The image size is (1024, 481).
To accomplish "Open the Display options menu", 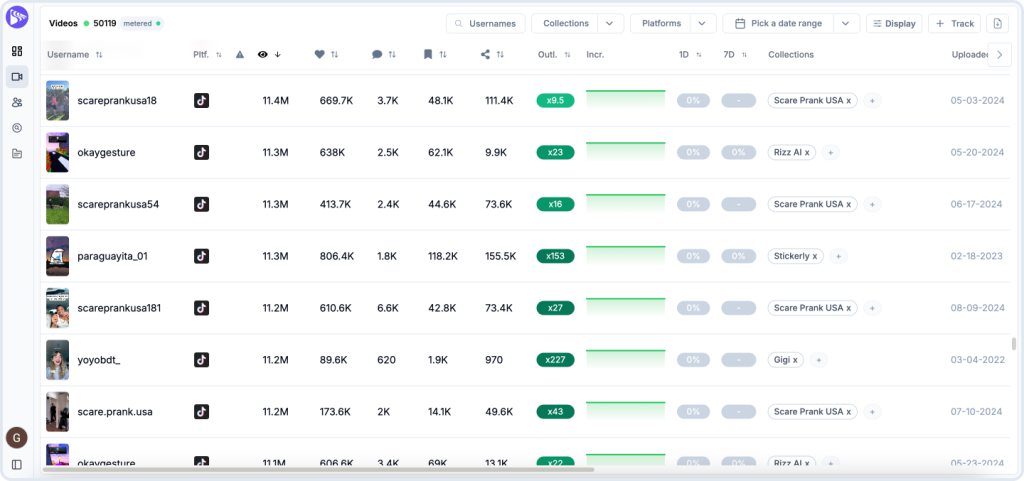I will (x=894, y=23).
